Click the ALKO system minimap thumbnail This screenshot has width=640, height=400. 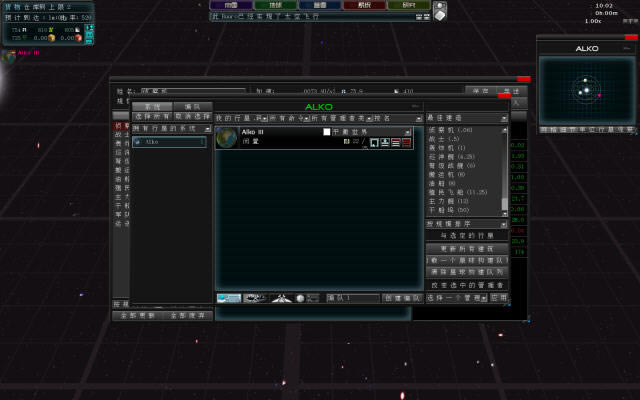[586, 90]
